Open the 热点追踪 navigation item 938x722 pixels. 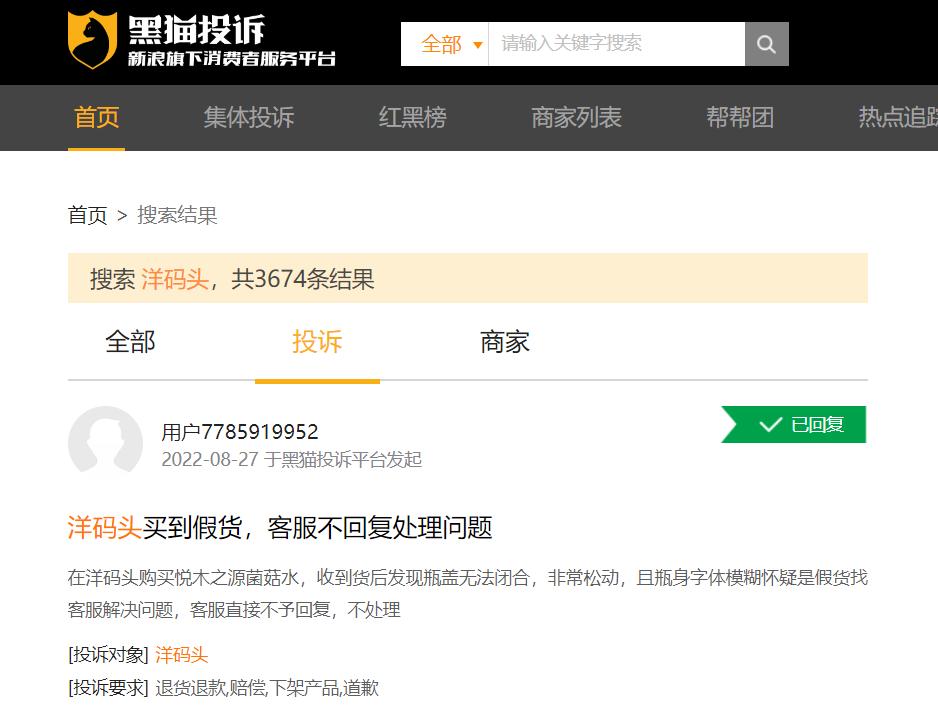click(x=898, y=117)
